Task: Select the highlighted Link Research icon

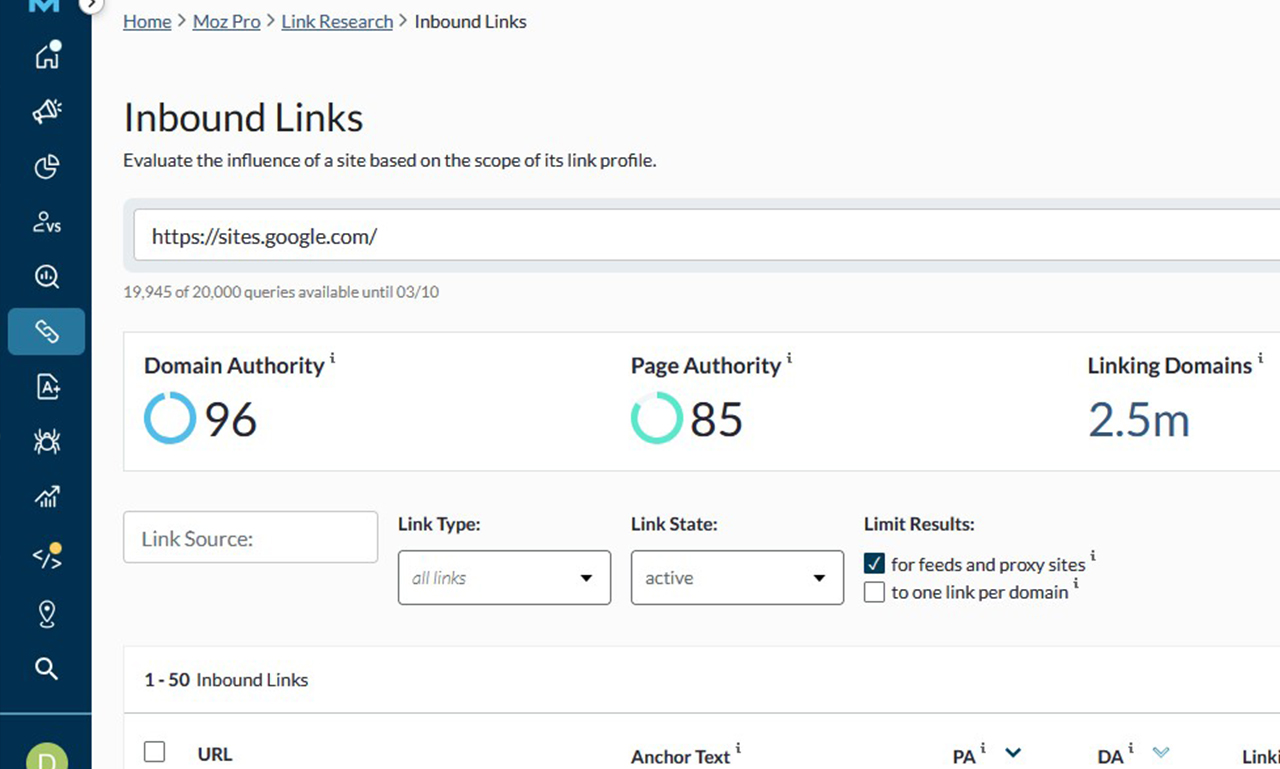Action: (x=46, y=331)
